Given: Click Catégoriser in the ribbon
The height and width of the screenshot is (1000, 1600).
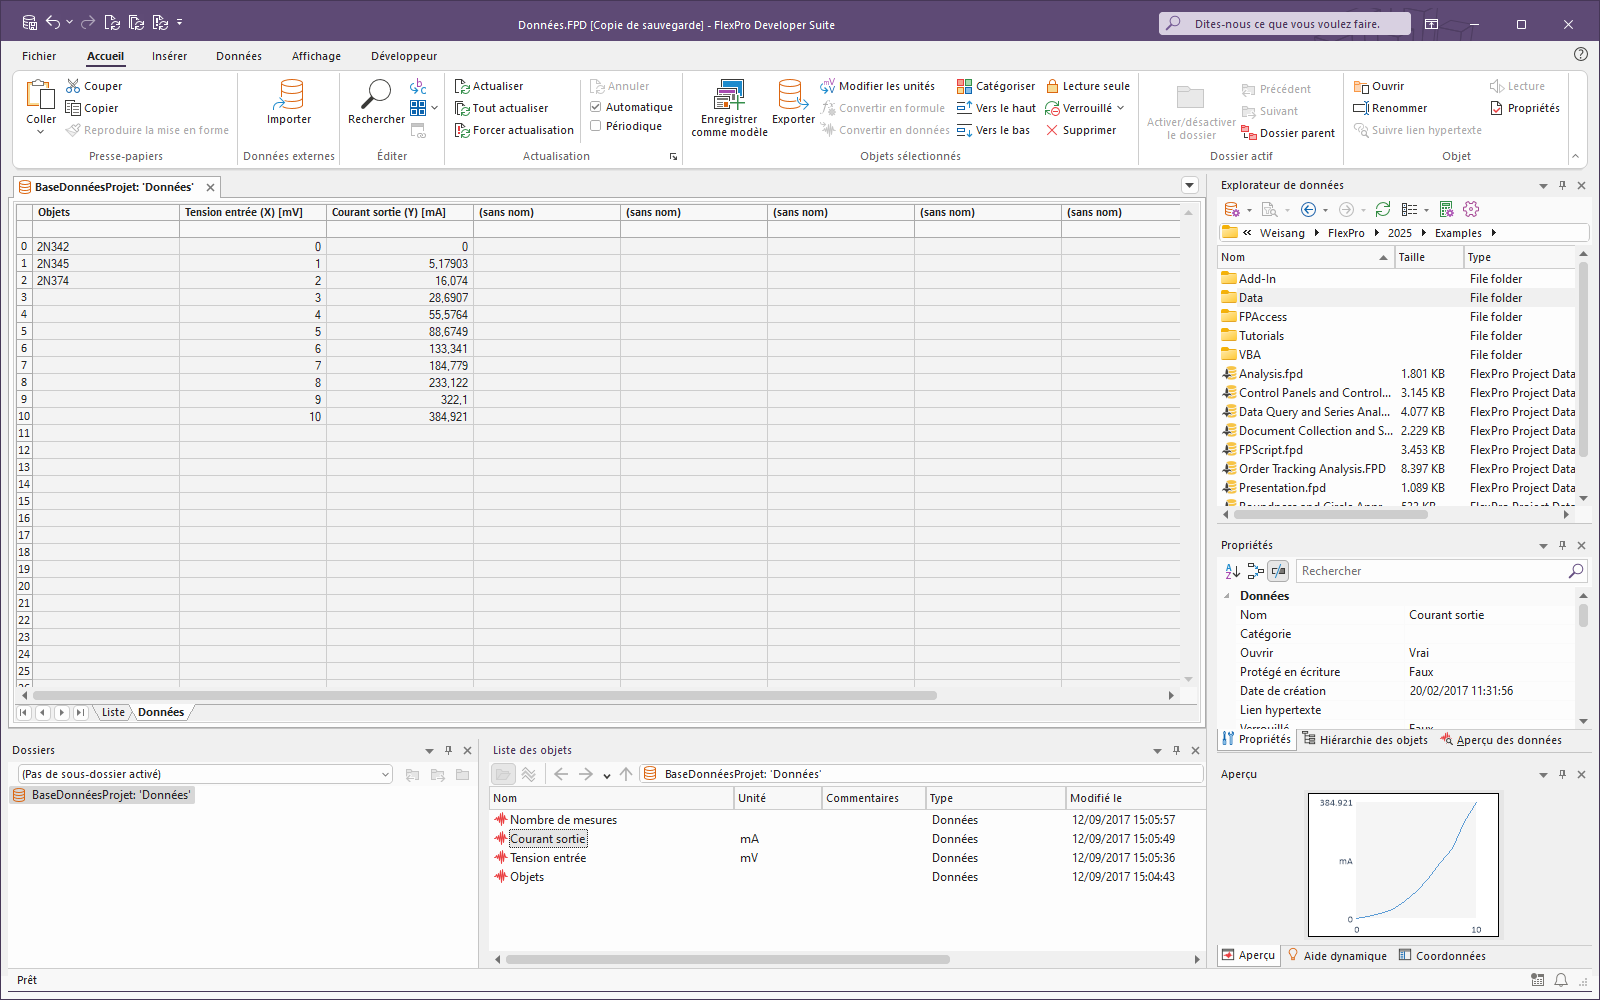Looking at the screenshot, I should pos(995,86).
